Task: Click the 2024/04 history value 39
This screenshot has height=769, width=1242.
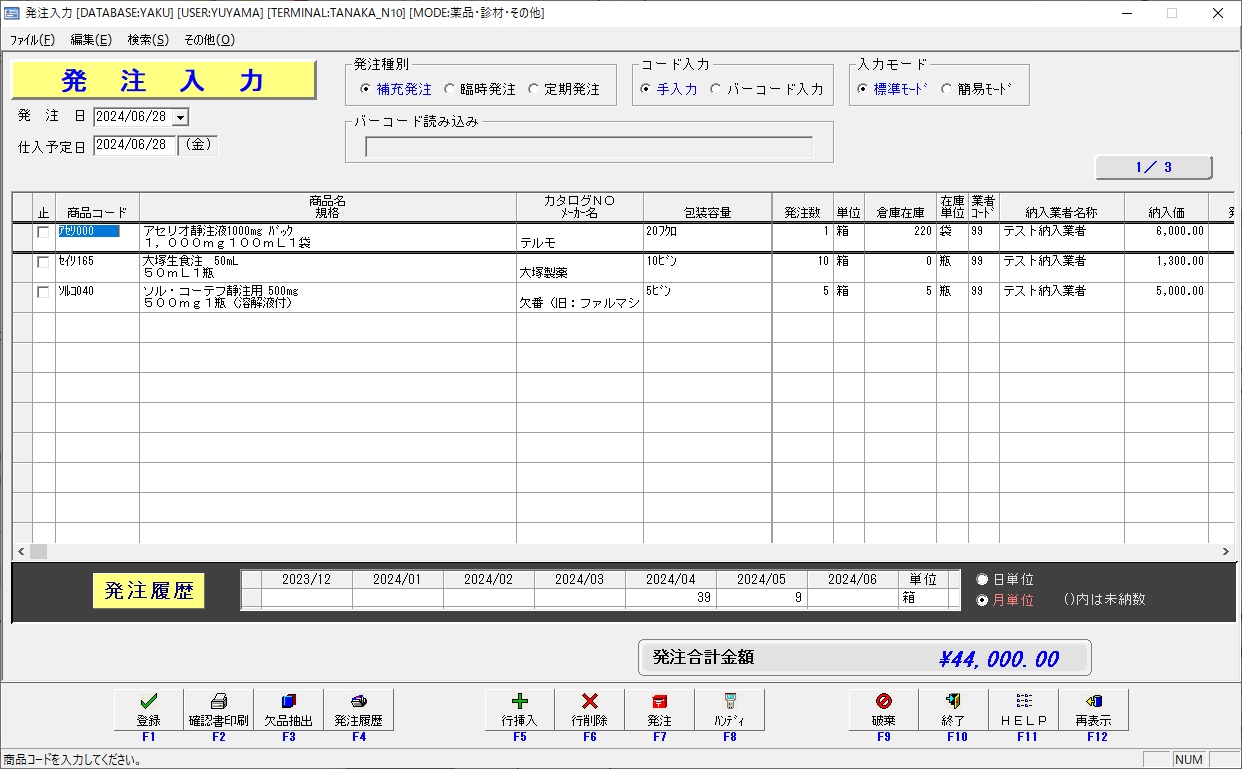Action: [x=670, y=599]
